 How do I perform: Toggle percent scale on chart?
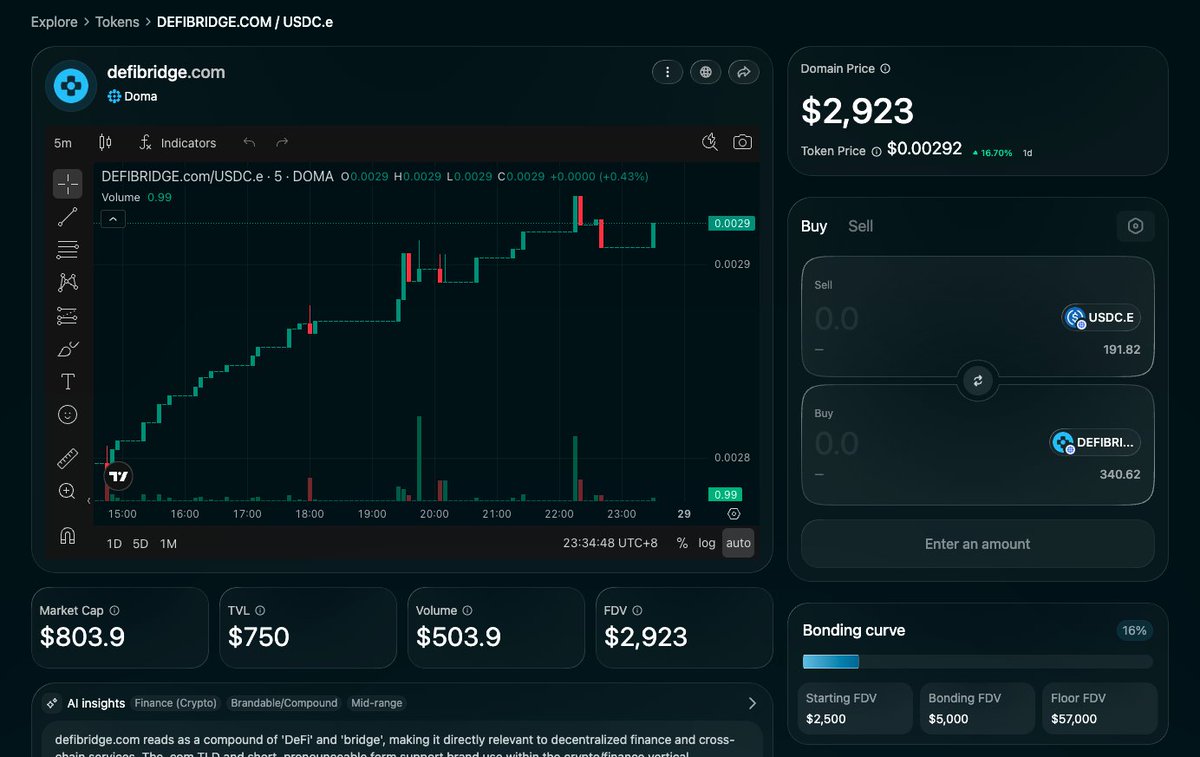682,543
